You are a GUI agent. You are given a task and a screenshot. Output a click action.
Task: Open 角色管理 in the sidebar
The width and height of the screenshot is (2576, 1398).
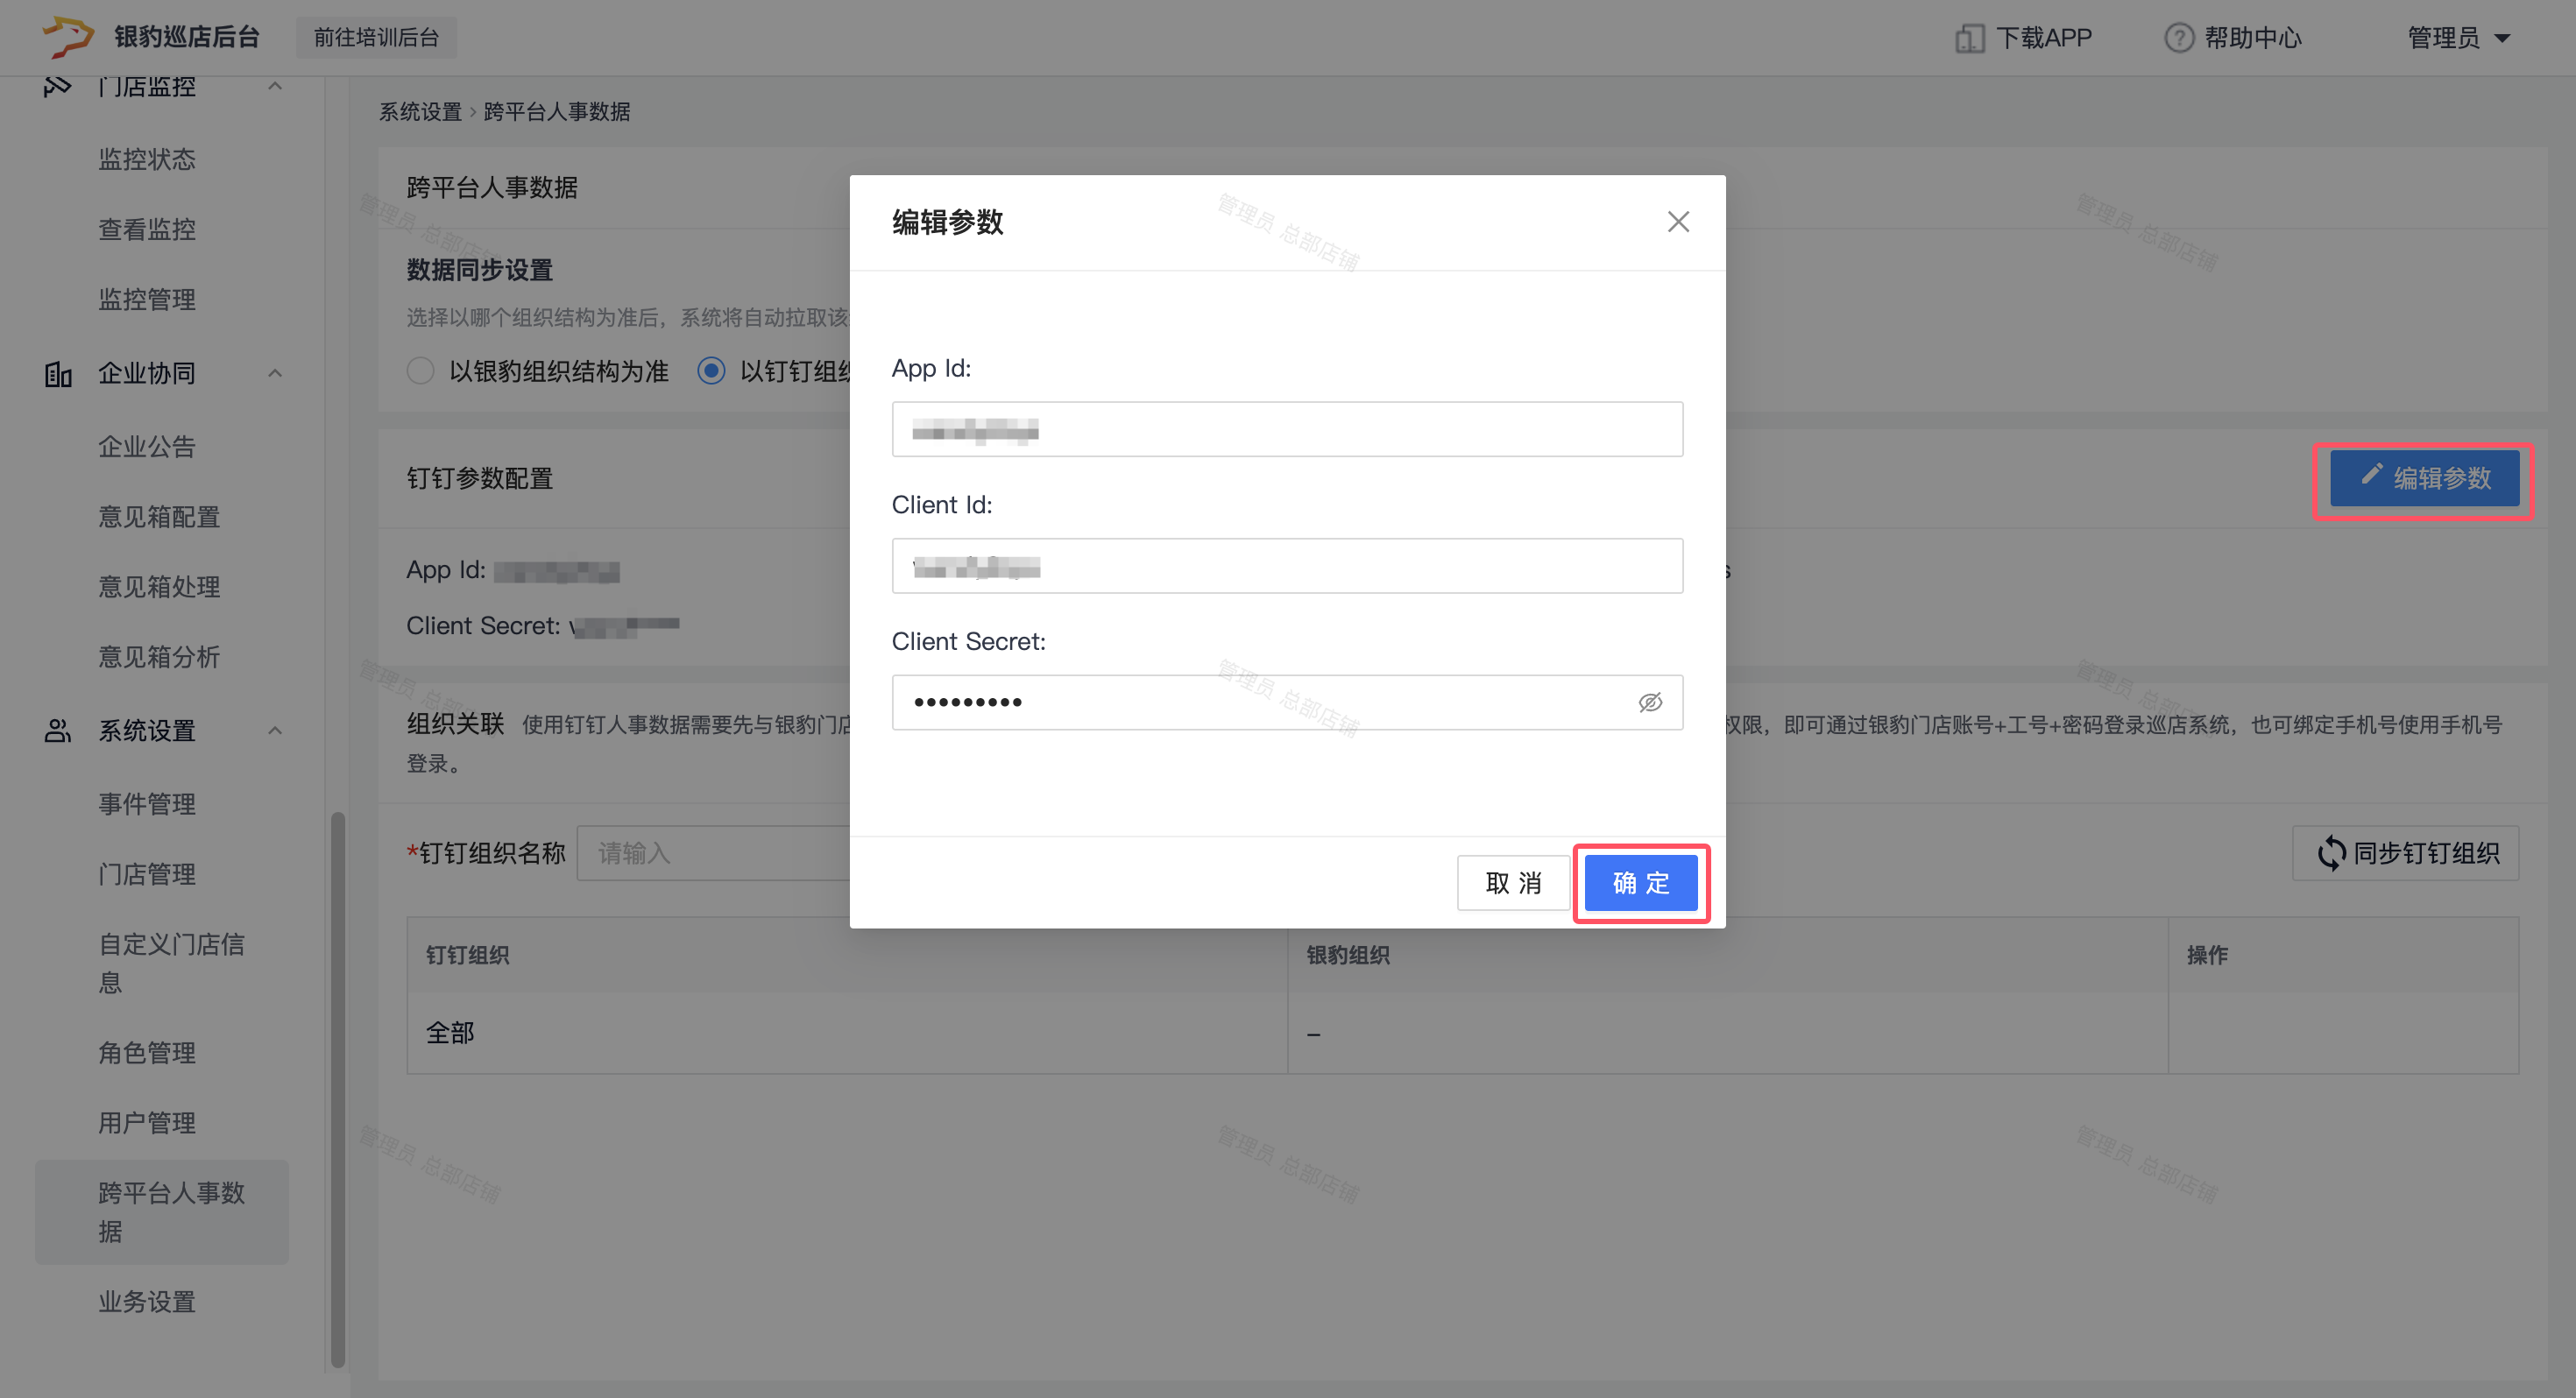click(147, 1052)
